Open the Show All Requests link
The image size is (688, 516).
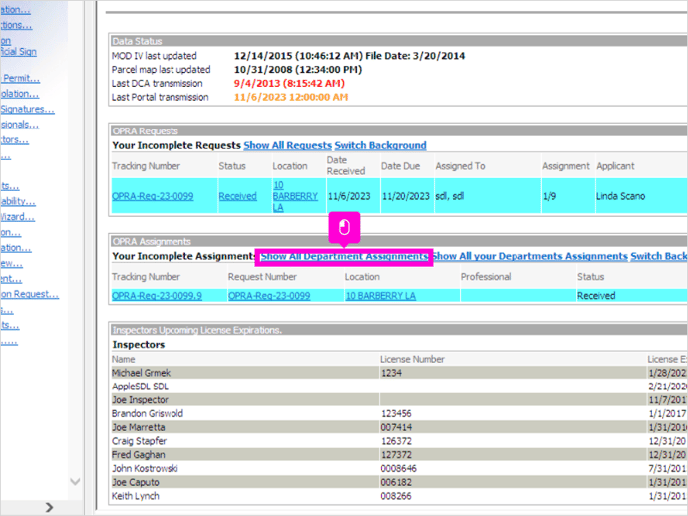(x=287, y=145)
